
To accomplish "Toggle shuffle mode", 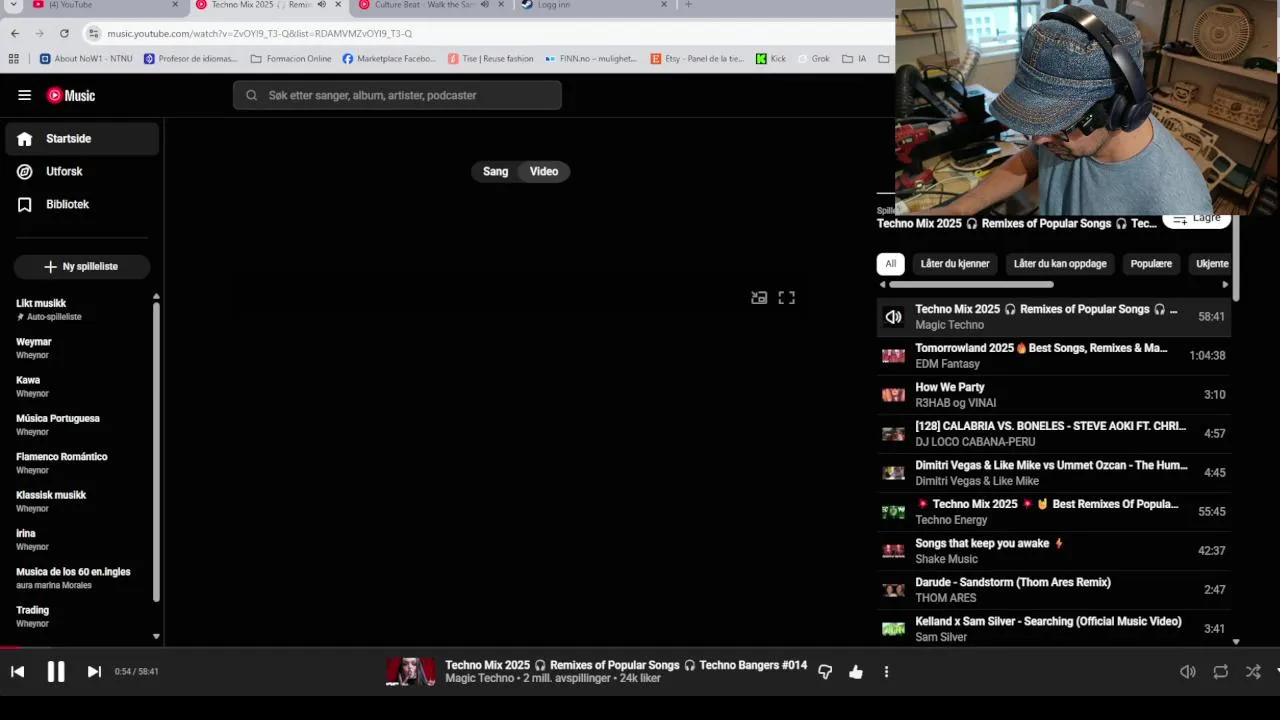I will click(x=1253, y=672).
